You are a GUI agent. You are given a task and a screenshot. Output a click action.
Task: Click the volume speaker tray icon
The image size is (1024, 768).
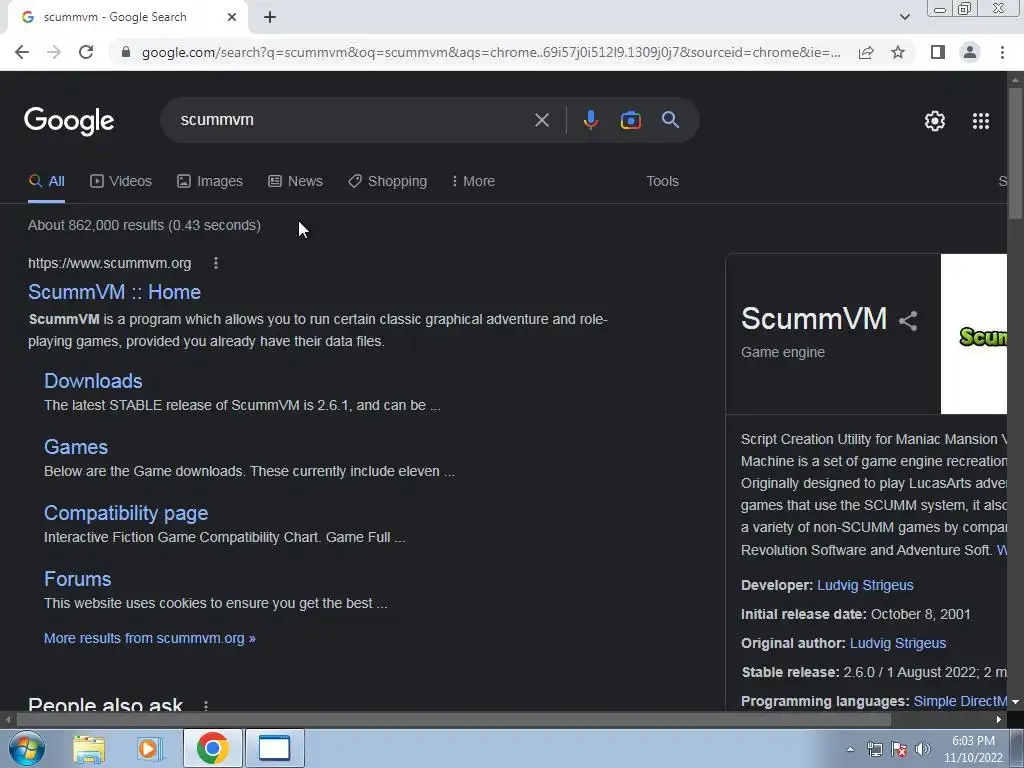[923, 749]
